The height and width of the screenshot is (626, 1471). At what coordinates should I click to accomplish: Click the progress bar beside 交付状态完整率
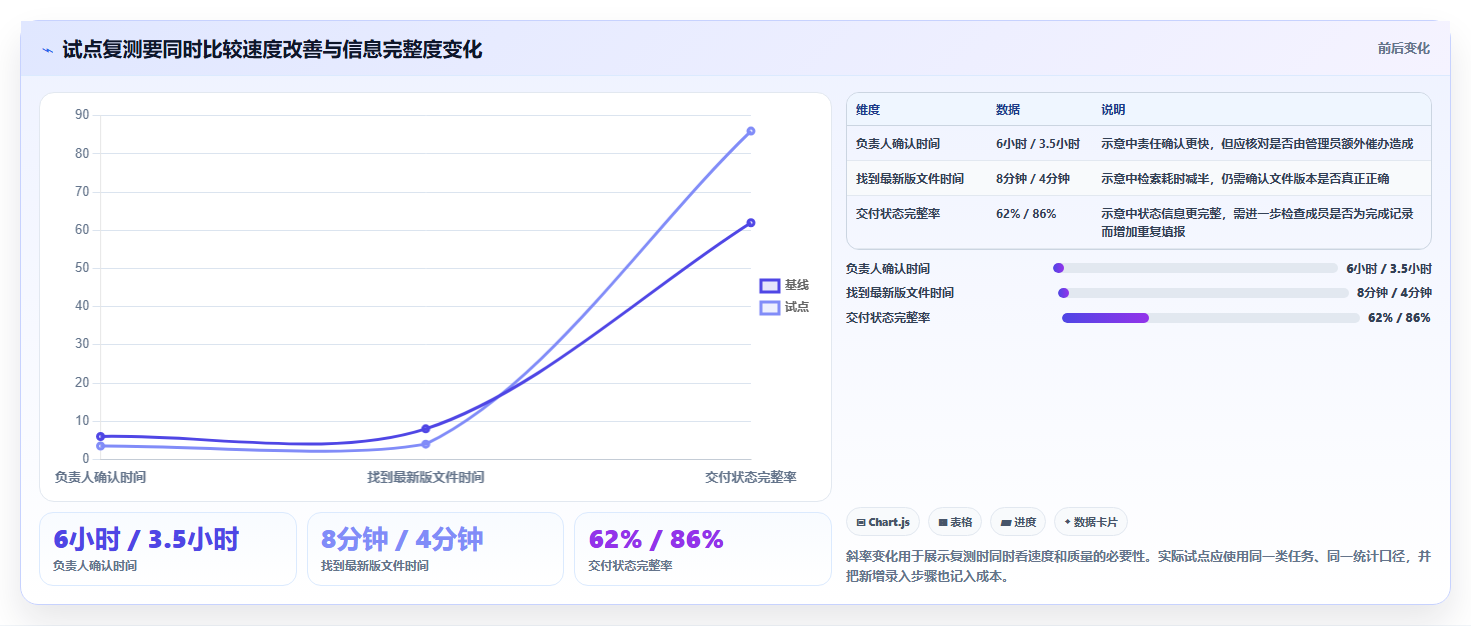point(1211,318)
